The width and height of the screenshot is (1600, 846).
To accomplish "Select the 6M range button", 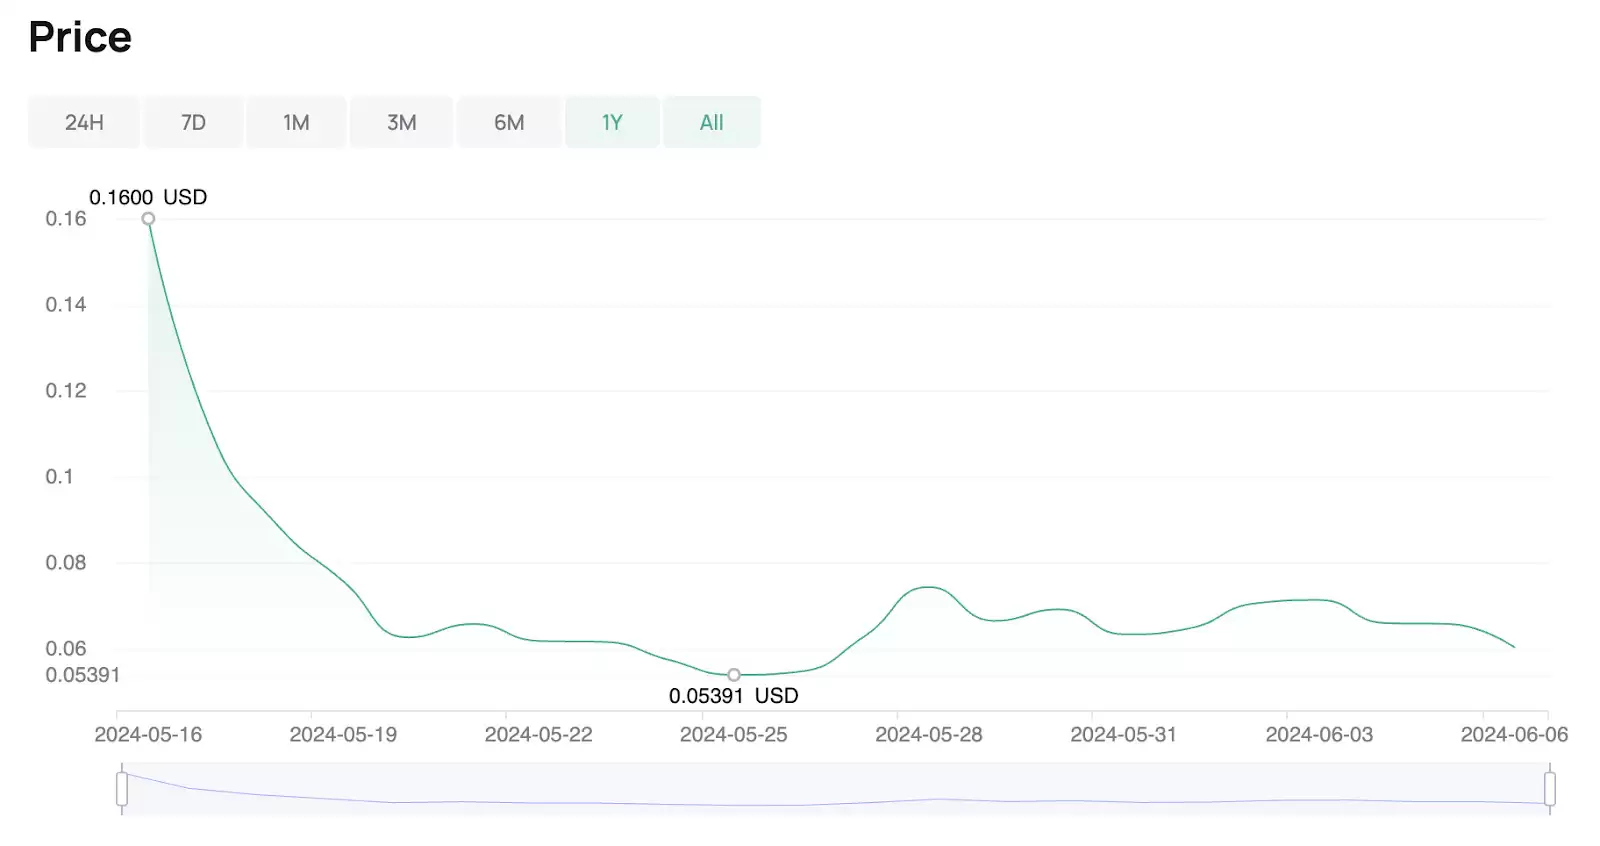I will 509,122.
